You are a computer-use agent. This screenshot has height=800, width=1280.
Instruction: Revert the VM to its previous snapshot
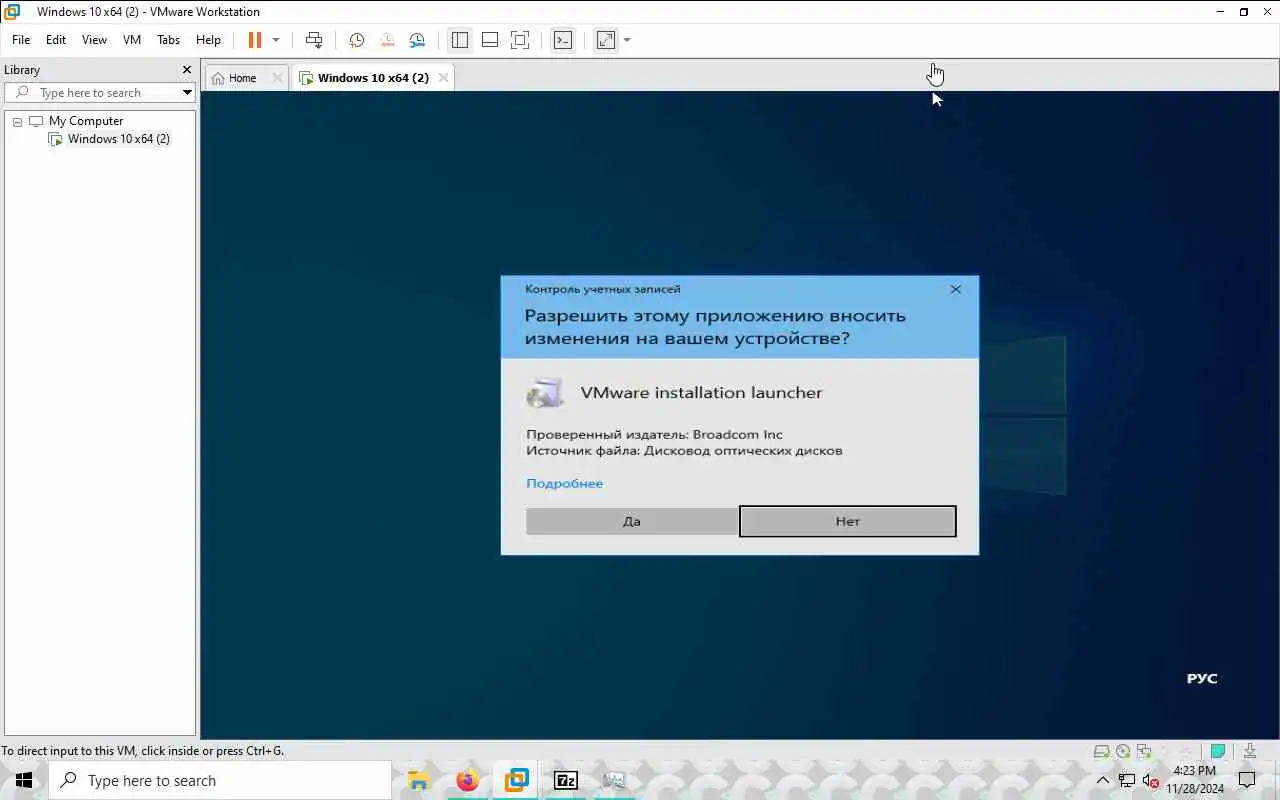point(387,40)
